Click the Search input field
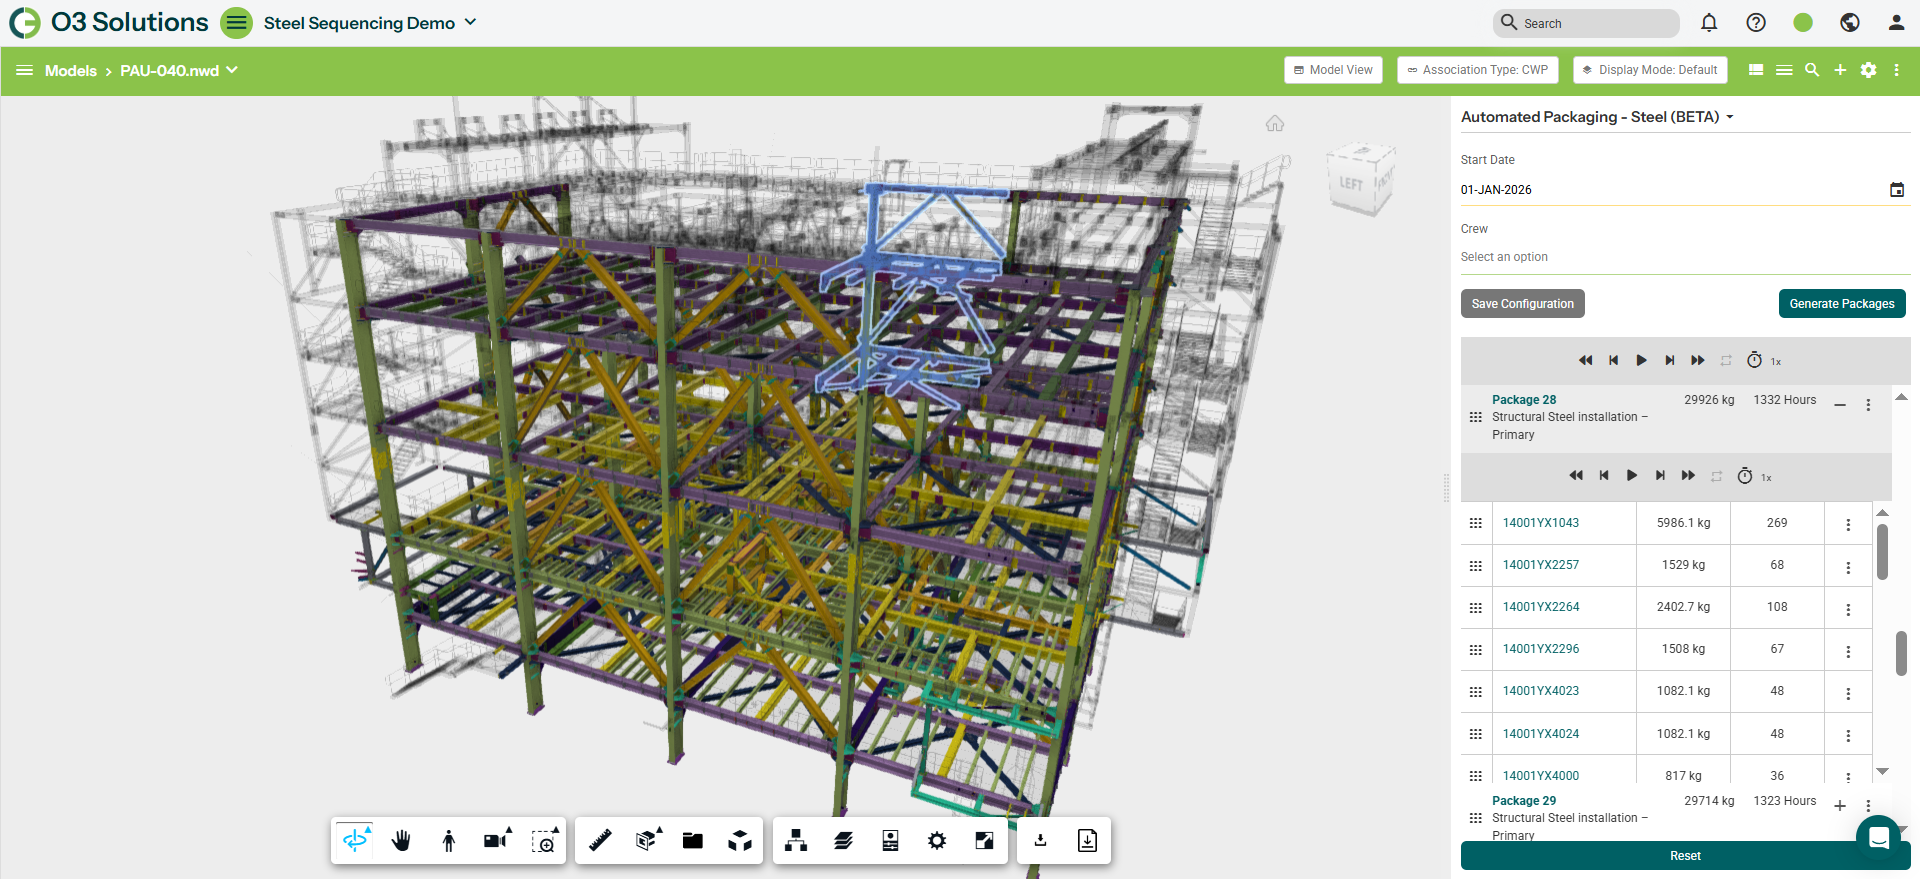This screenshot has height=879, width=1920. point(1586,23)
